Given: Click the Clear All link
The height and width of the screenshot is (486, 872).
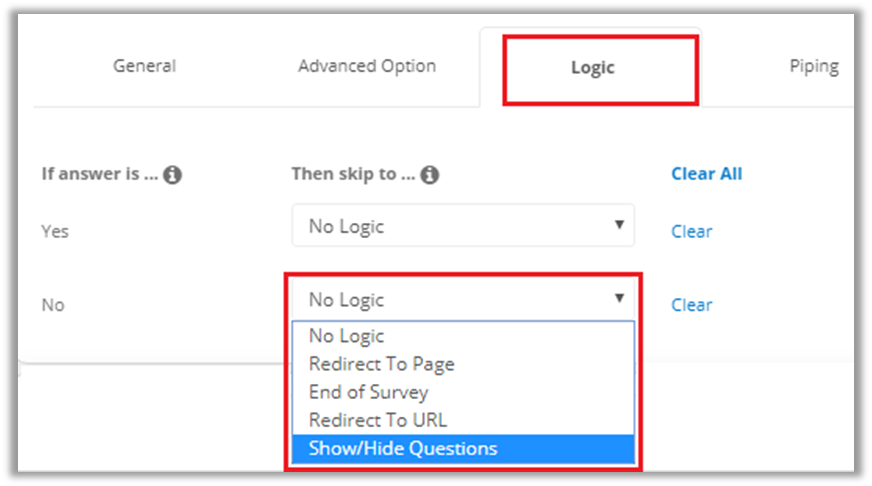Looking at the screenshot, I should [706, 174].
